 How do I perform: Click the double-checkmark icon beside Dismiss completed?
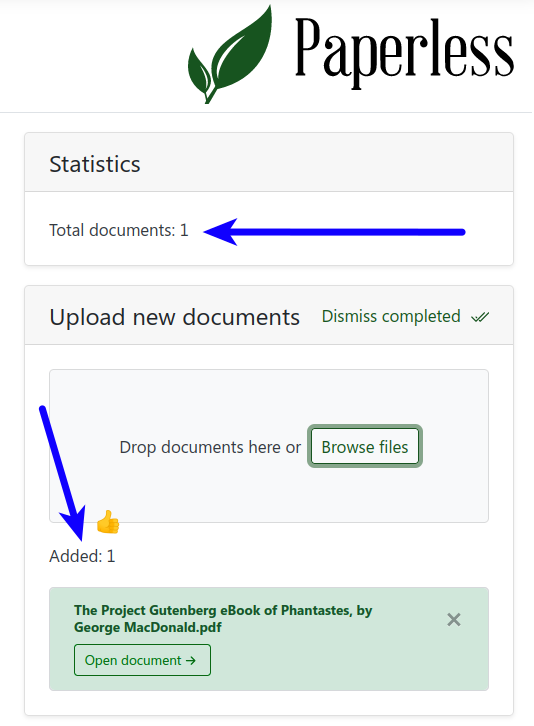click(x=480, y=317)
